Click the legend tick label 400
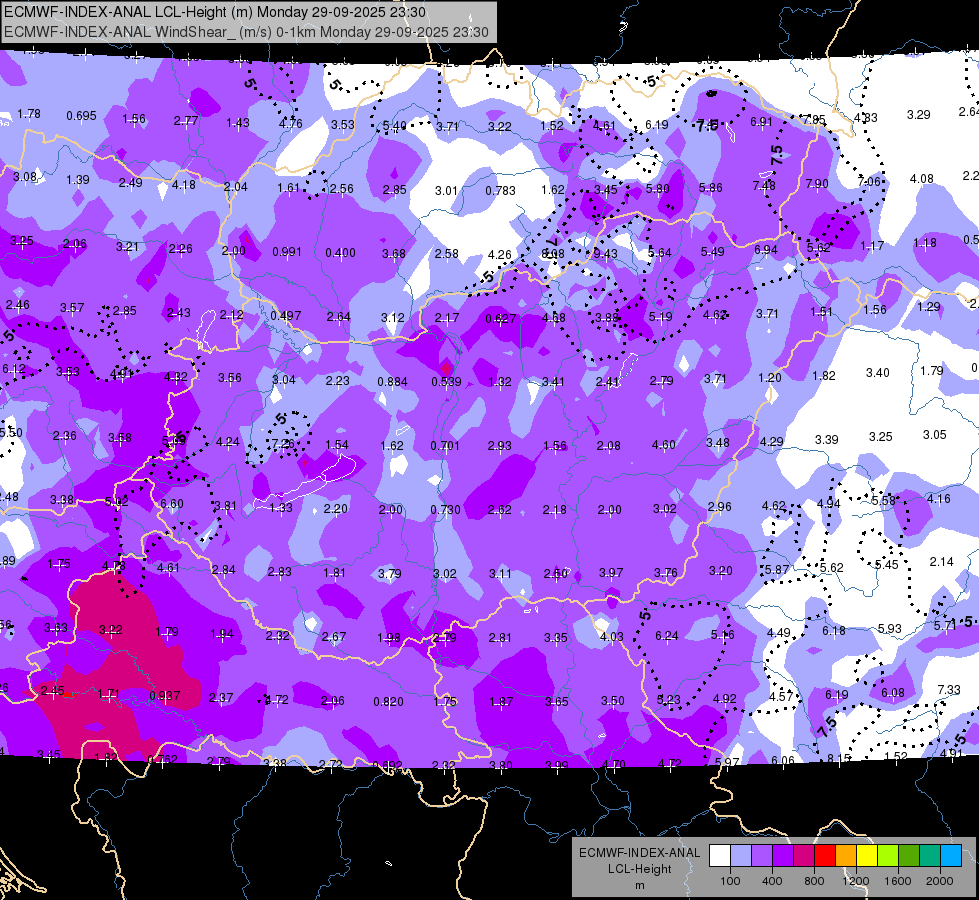 pos(772,881)
